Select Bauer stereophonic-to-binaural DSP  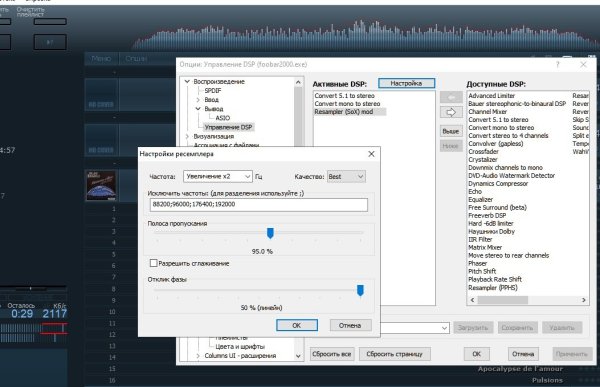[x=517, y=104]
